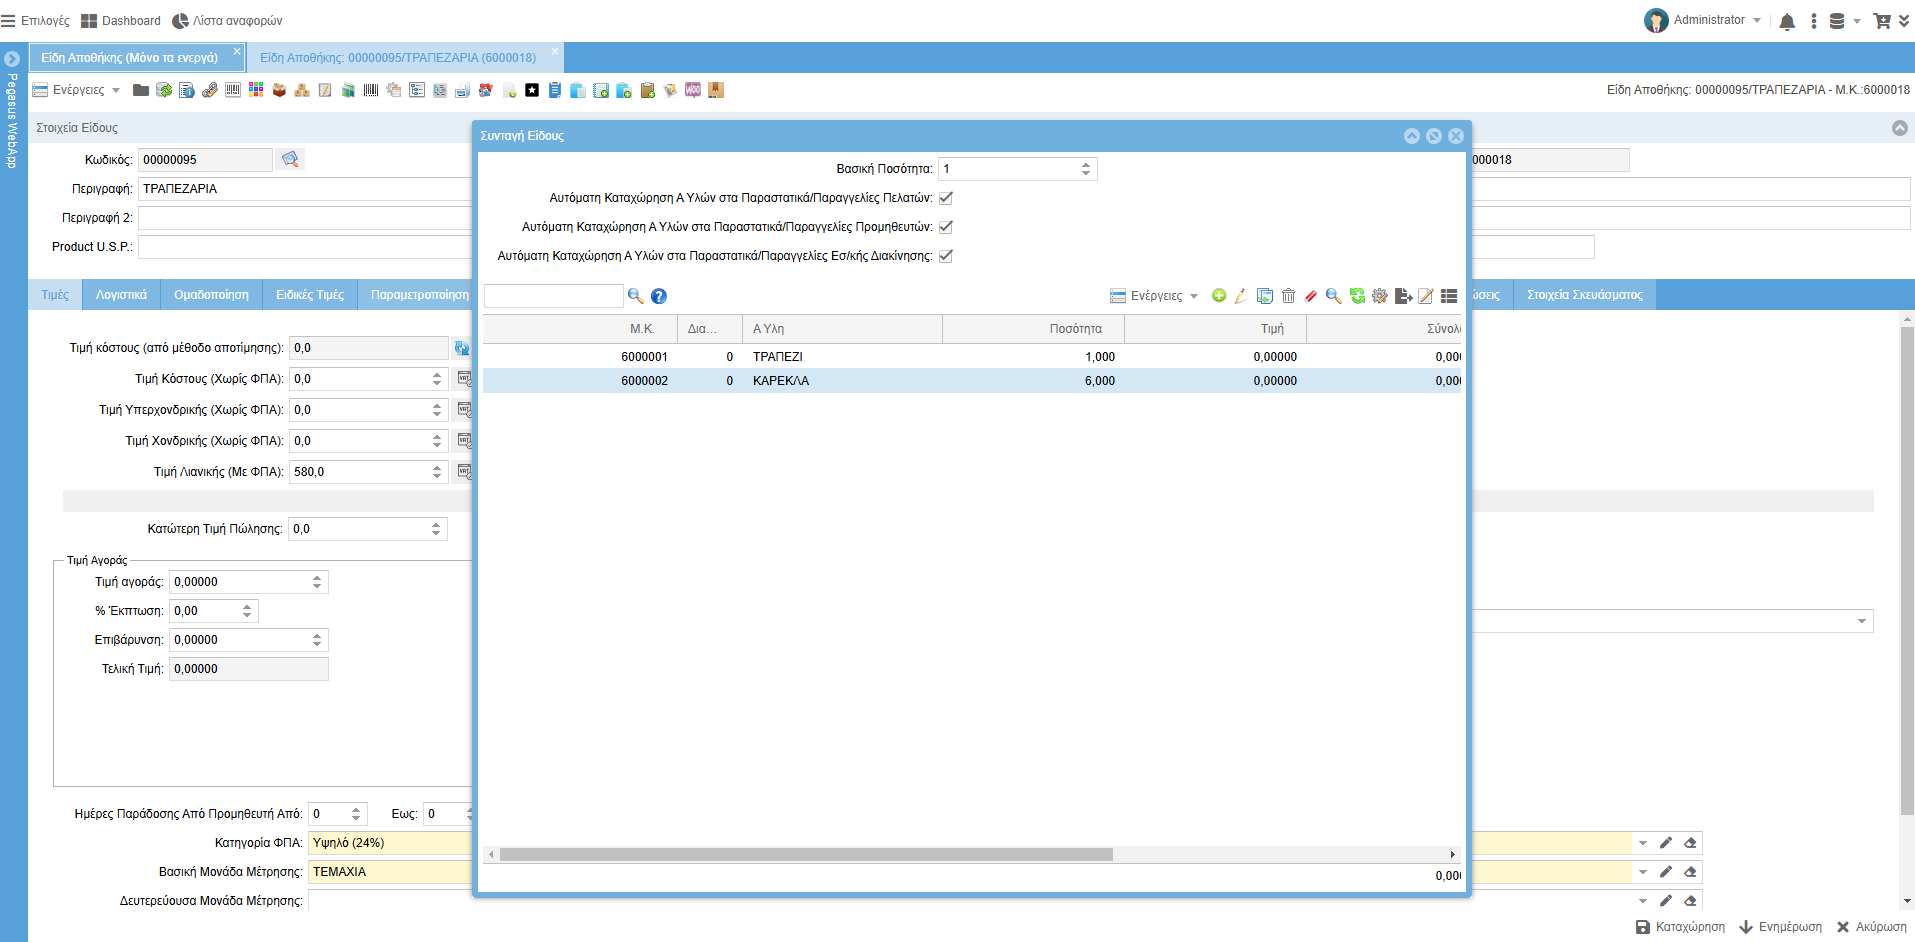Viewport: 1915px width, 942px height.
Task: Click the shopping cart icon in top bar
Action: coord(1881,21)
